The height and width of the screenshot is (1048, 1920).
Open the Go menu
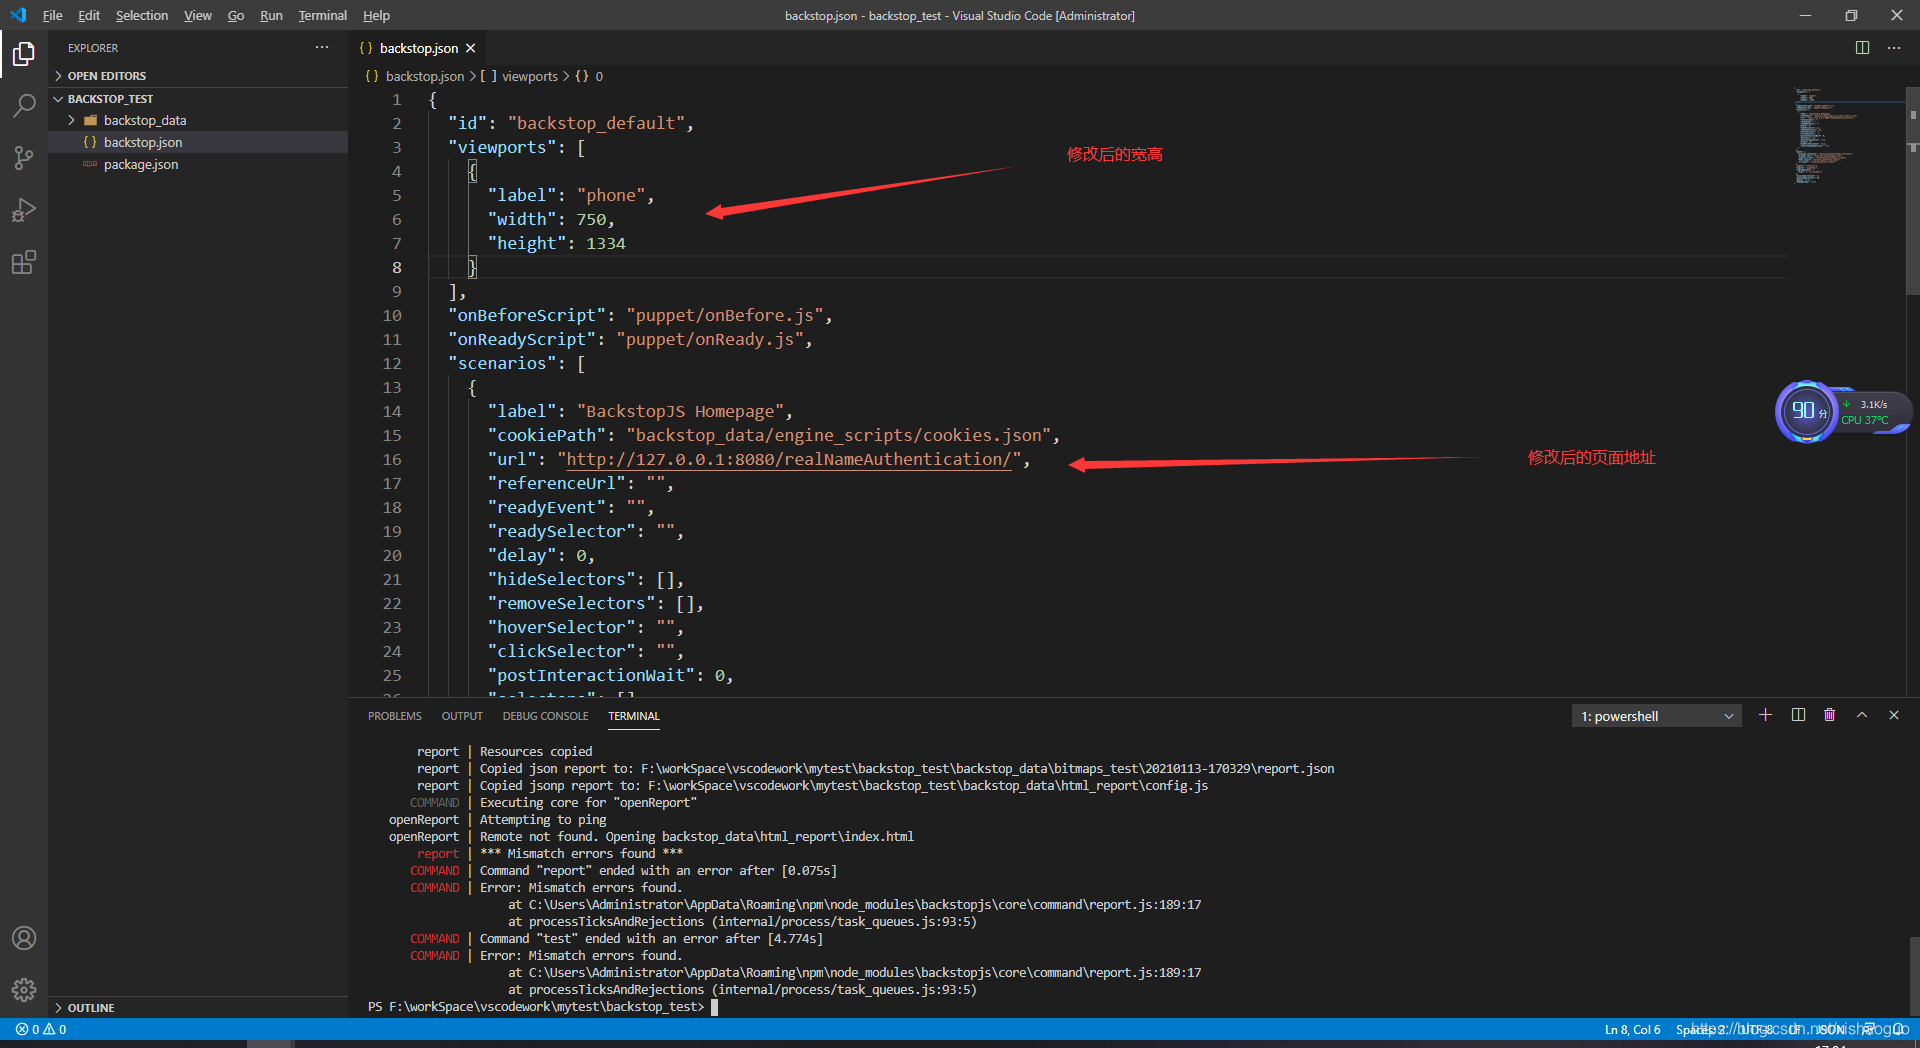pyautogui.click(x=236, y=15)
